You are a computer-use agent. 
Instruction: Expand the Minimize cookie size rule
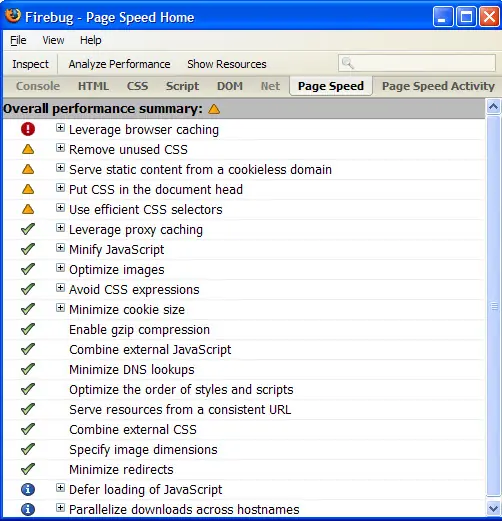click(x=60, y=308)
